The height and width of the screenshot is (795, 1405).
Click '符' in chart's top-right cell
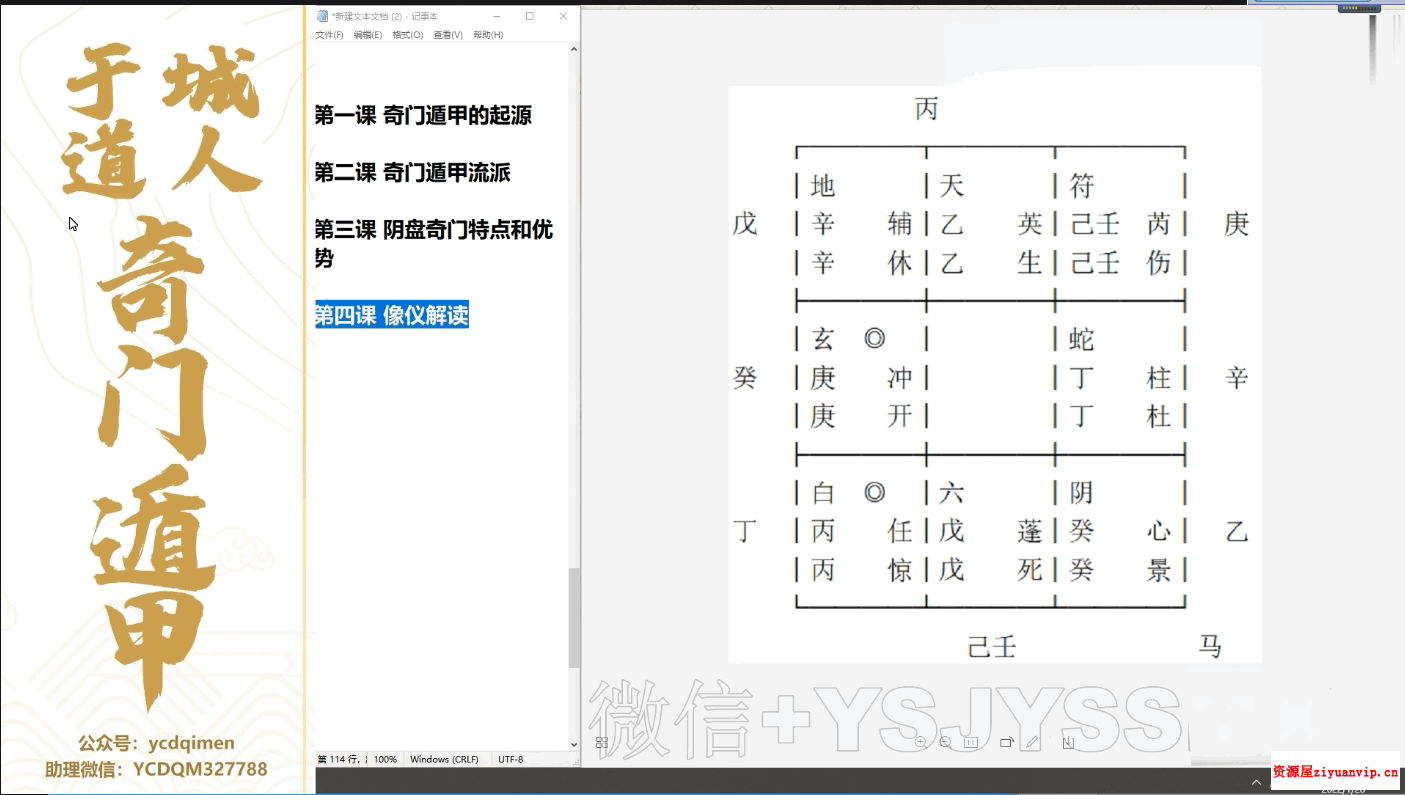[x=1082, y=186]
